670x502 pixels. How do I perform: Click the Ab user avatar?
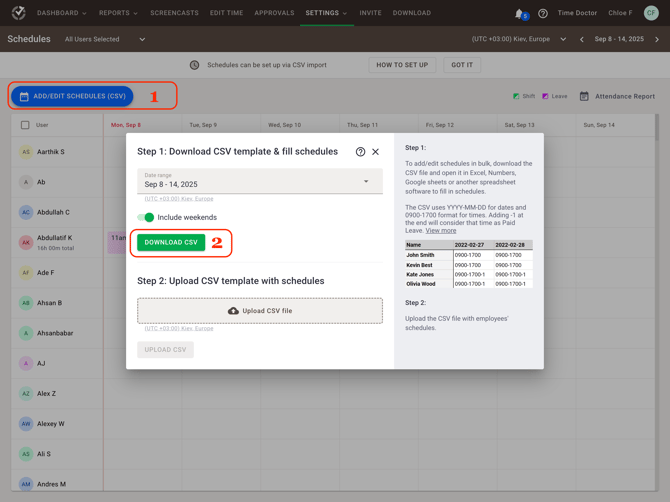click(26, 182)
